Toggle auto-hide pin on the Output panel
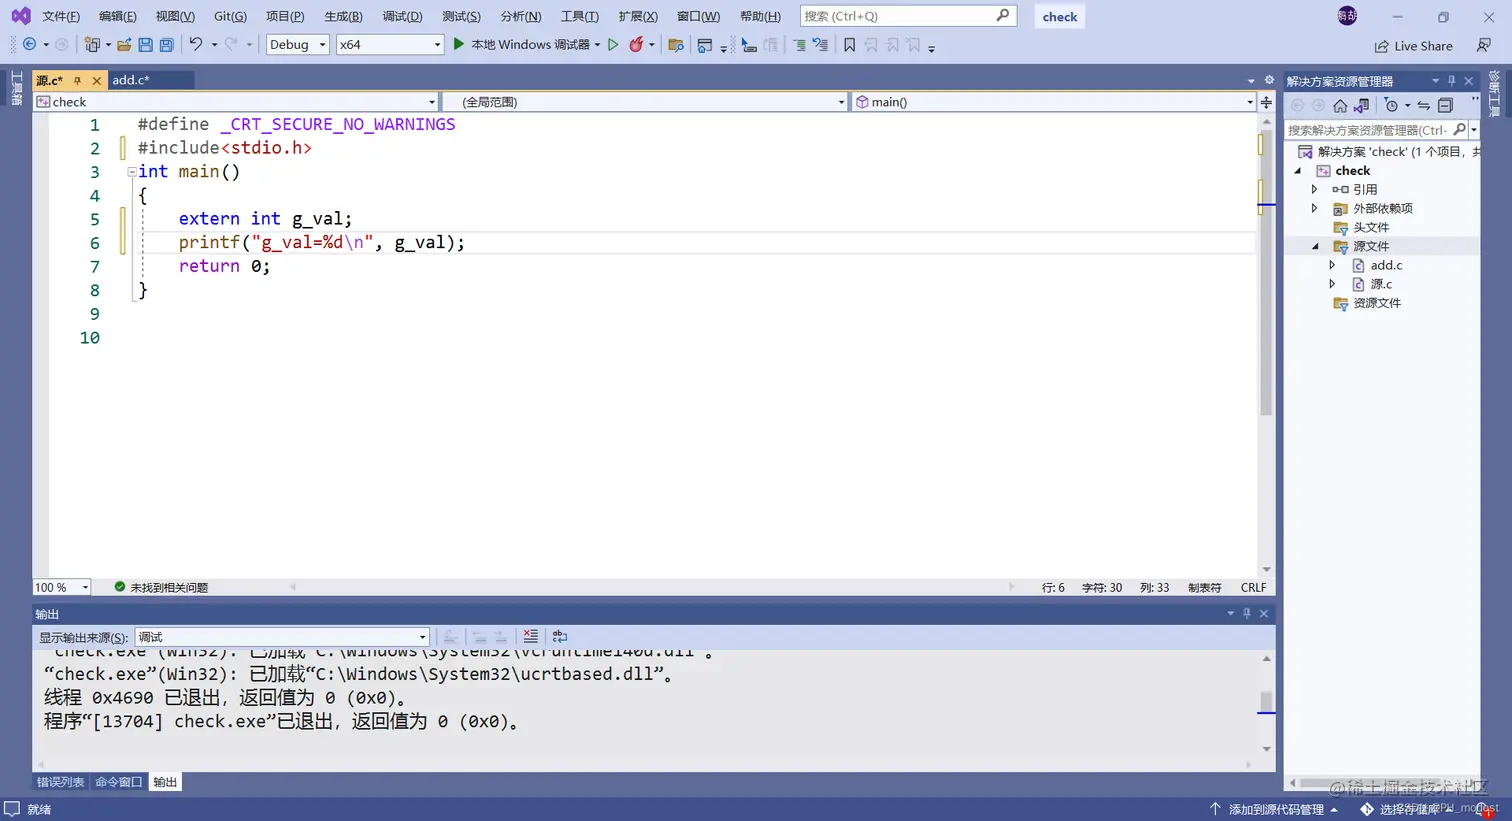Viewport: 1512px width, 821px height. point(1247,614)
